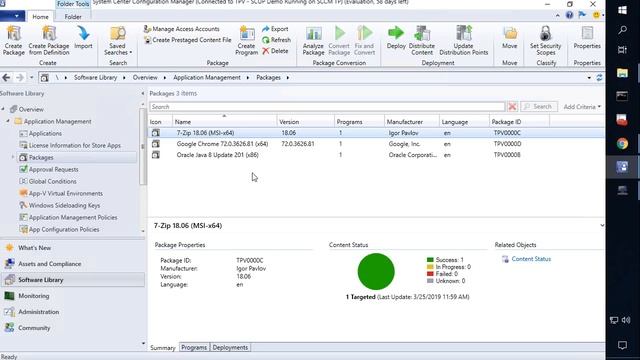
Task: Click Software Library breadcrumb segment
Action: (x=96, y=77)
